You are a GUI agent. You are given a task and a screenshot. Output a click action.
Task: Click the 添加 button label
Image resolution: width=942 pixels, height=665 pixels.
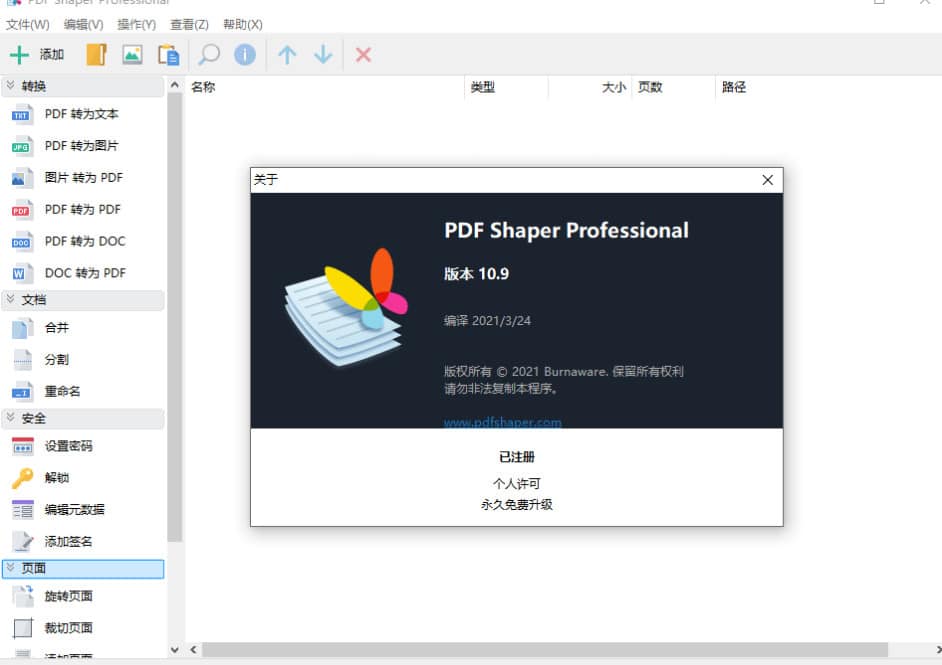pos(52,55)
